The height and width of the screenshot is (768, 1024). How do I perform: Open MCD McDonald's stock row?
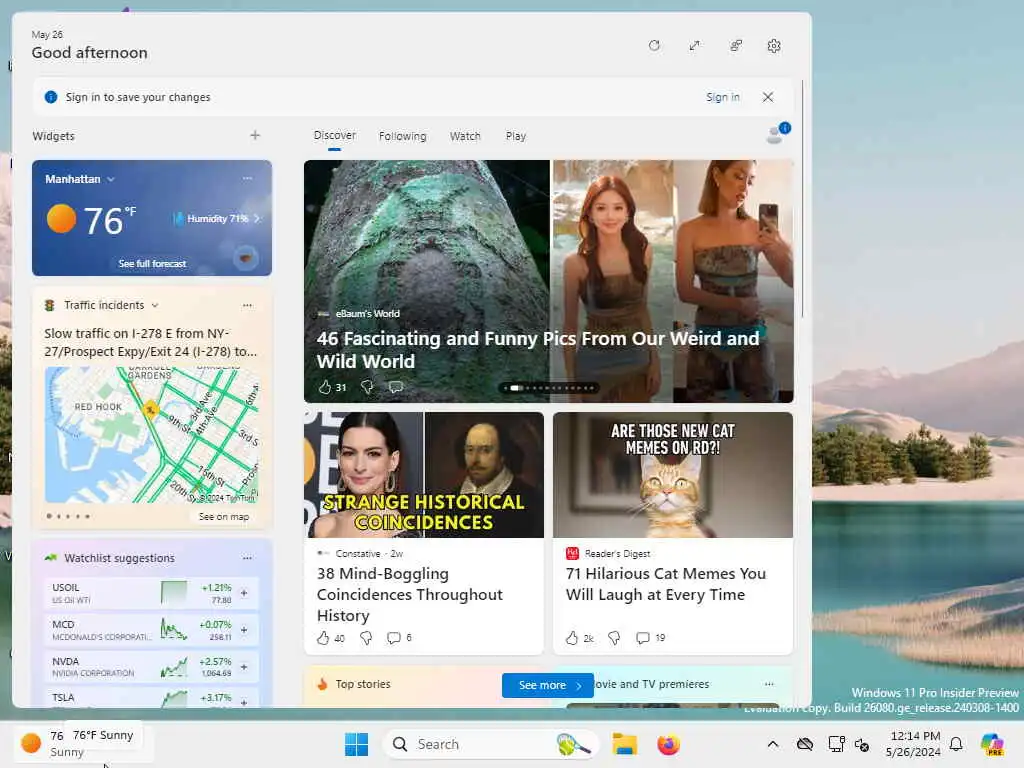tap(152, 630)
